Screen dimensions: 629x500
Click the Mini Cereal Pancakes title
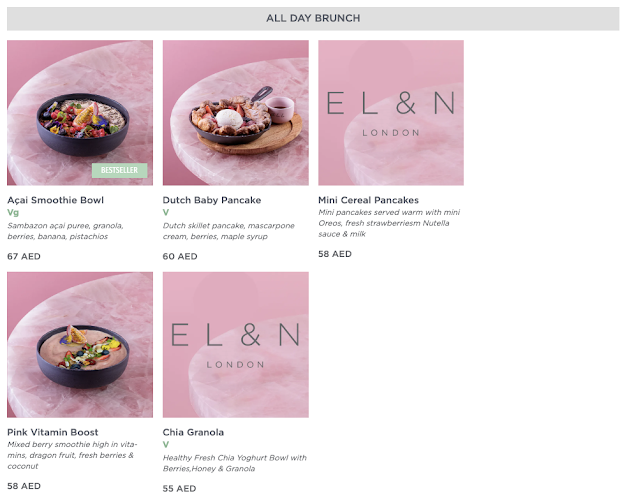click(x=368, y=200)
